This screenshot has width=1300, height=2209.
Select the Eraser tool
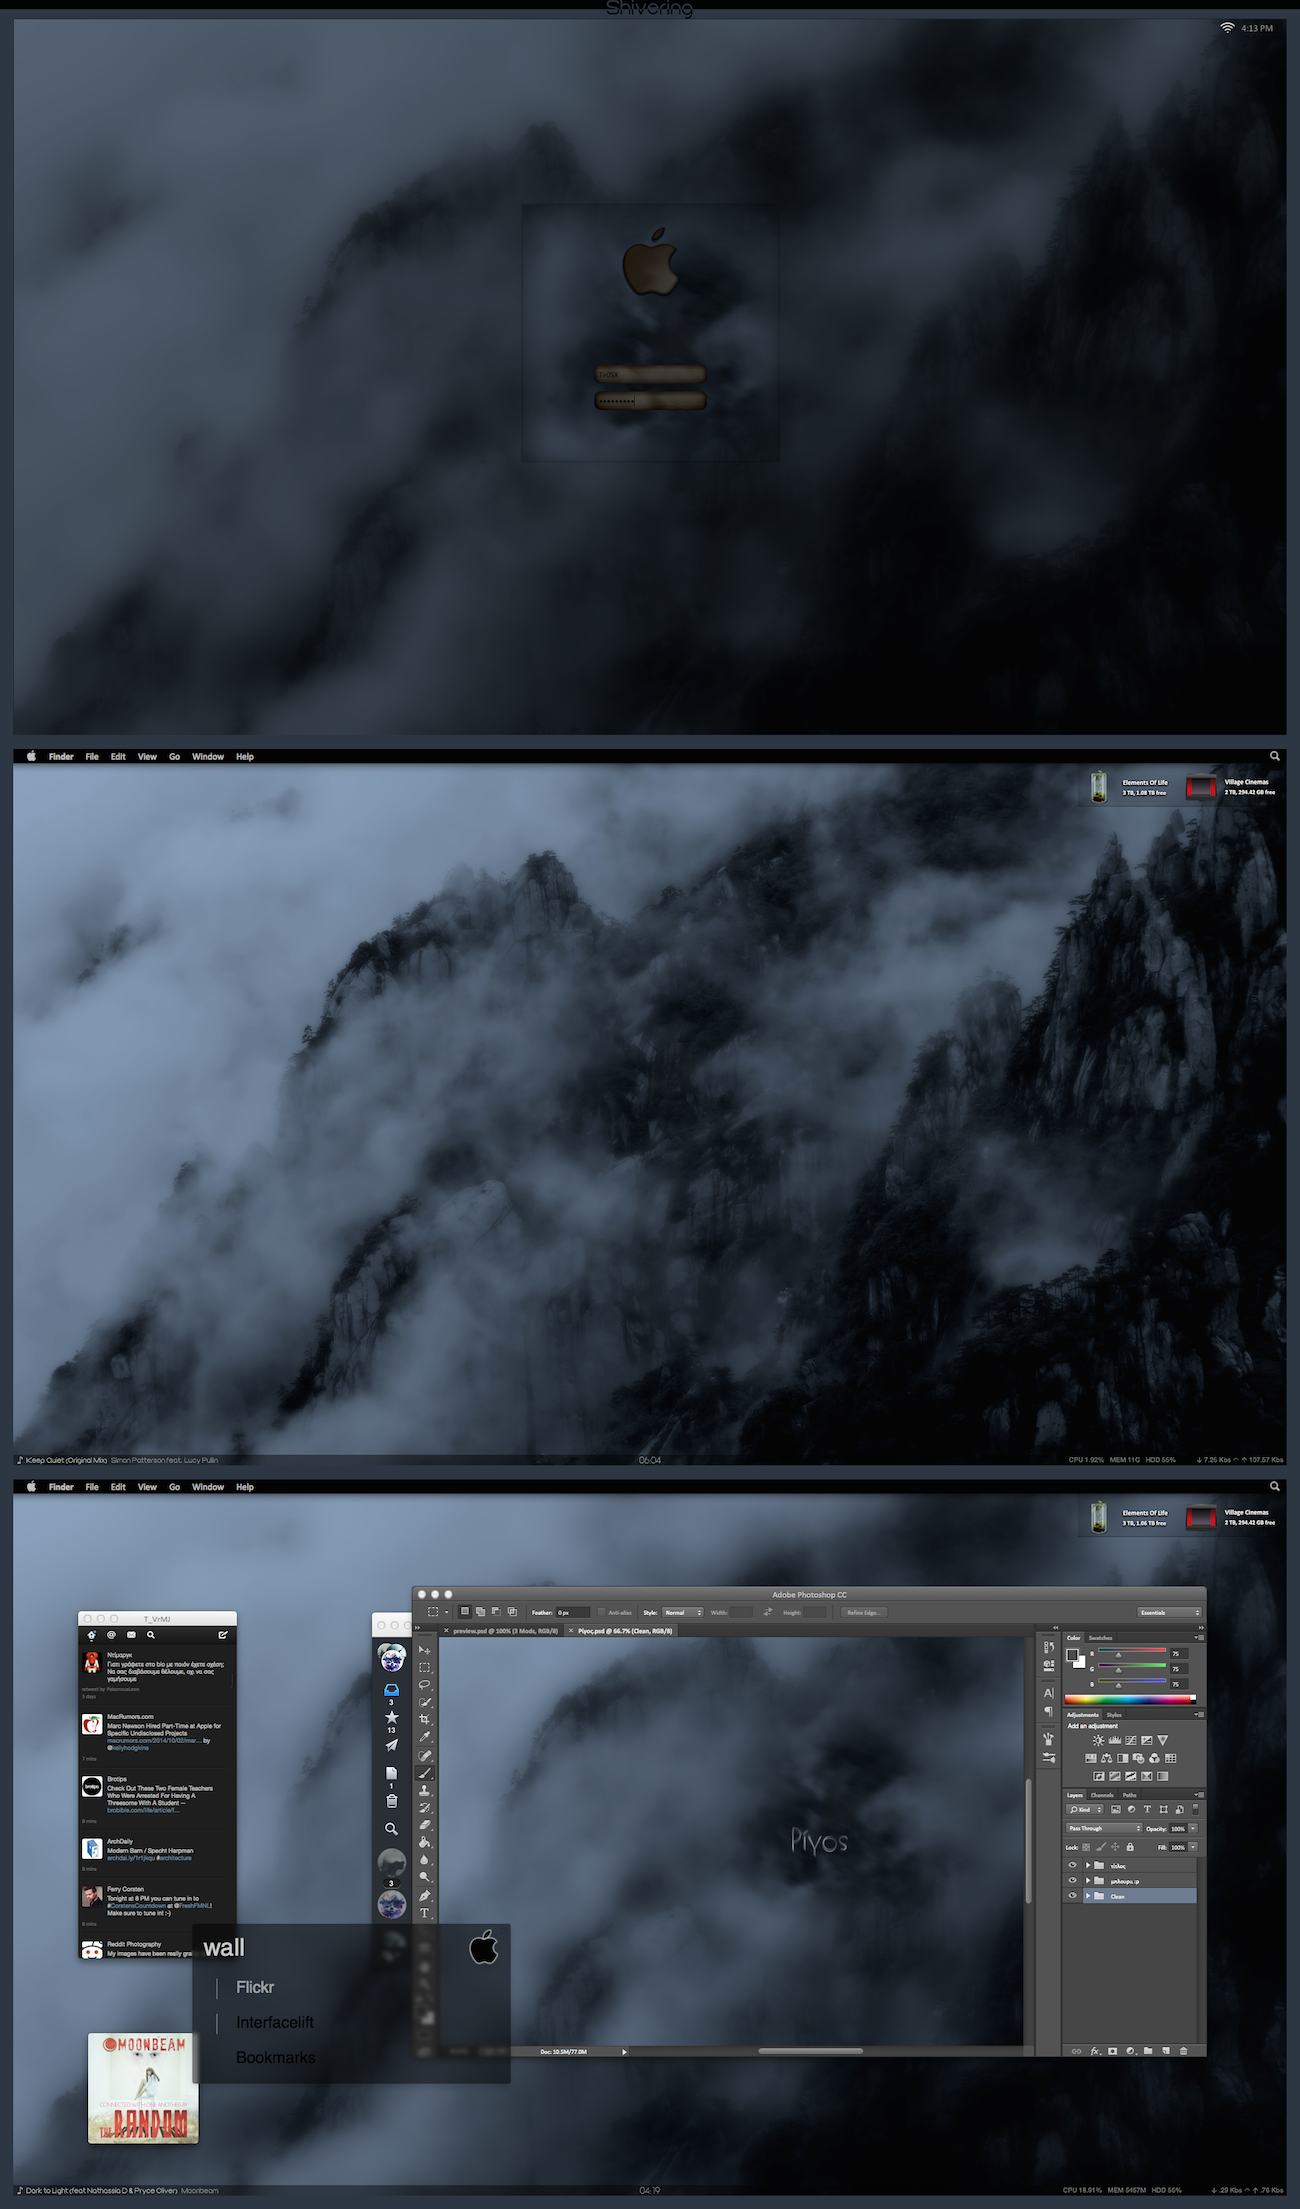425,1824
